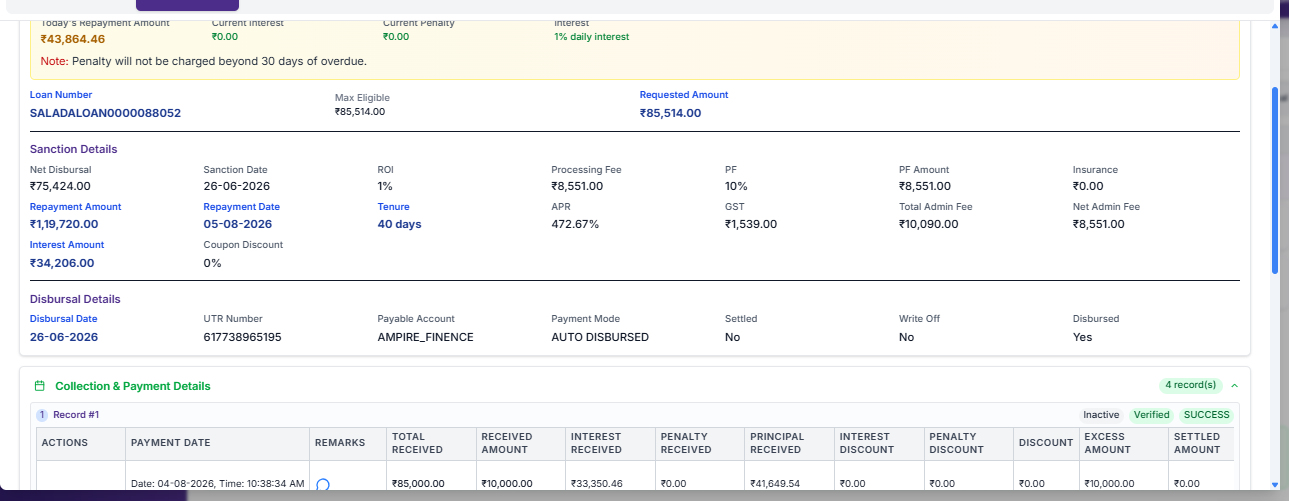Click the numbered badge next to Record #1
This screenshot has height=501, width=1289.
pos(42,415)
